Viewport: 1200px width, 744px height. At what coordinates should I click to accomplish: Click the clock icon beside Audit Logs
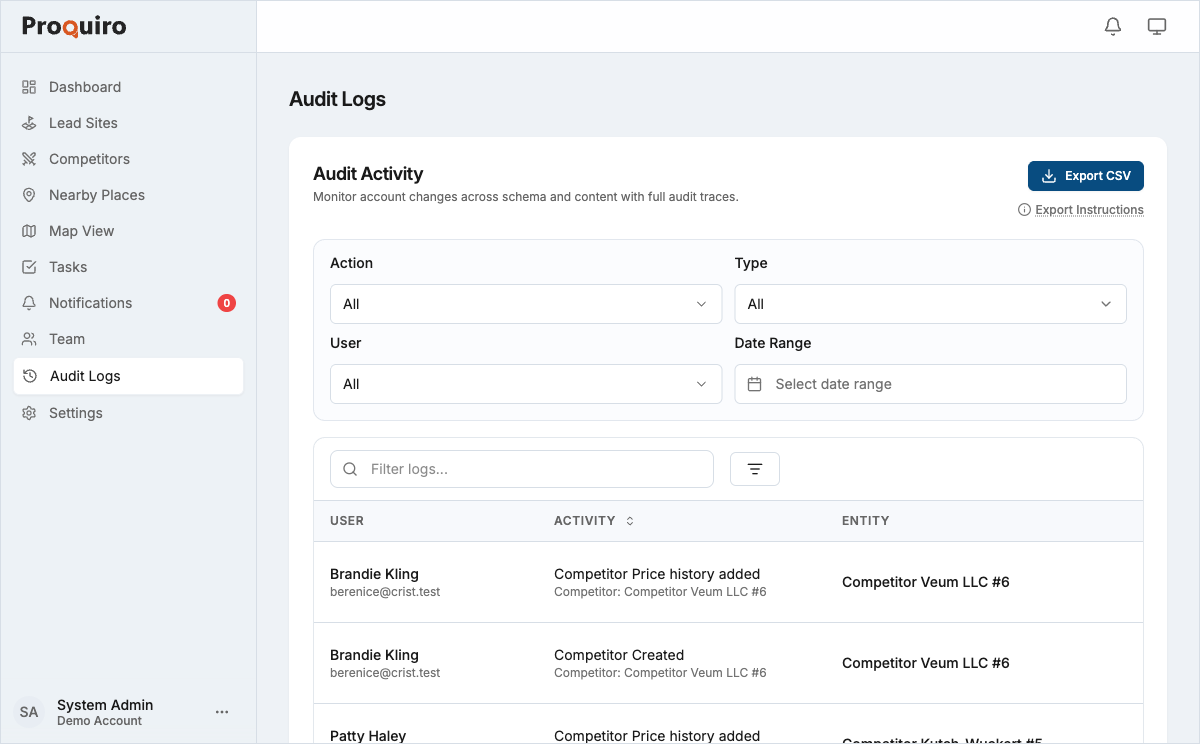tap(29, 375)
